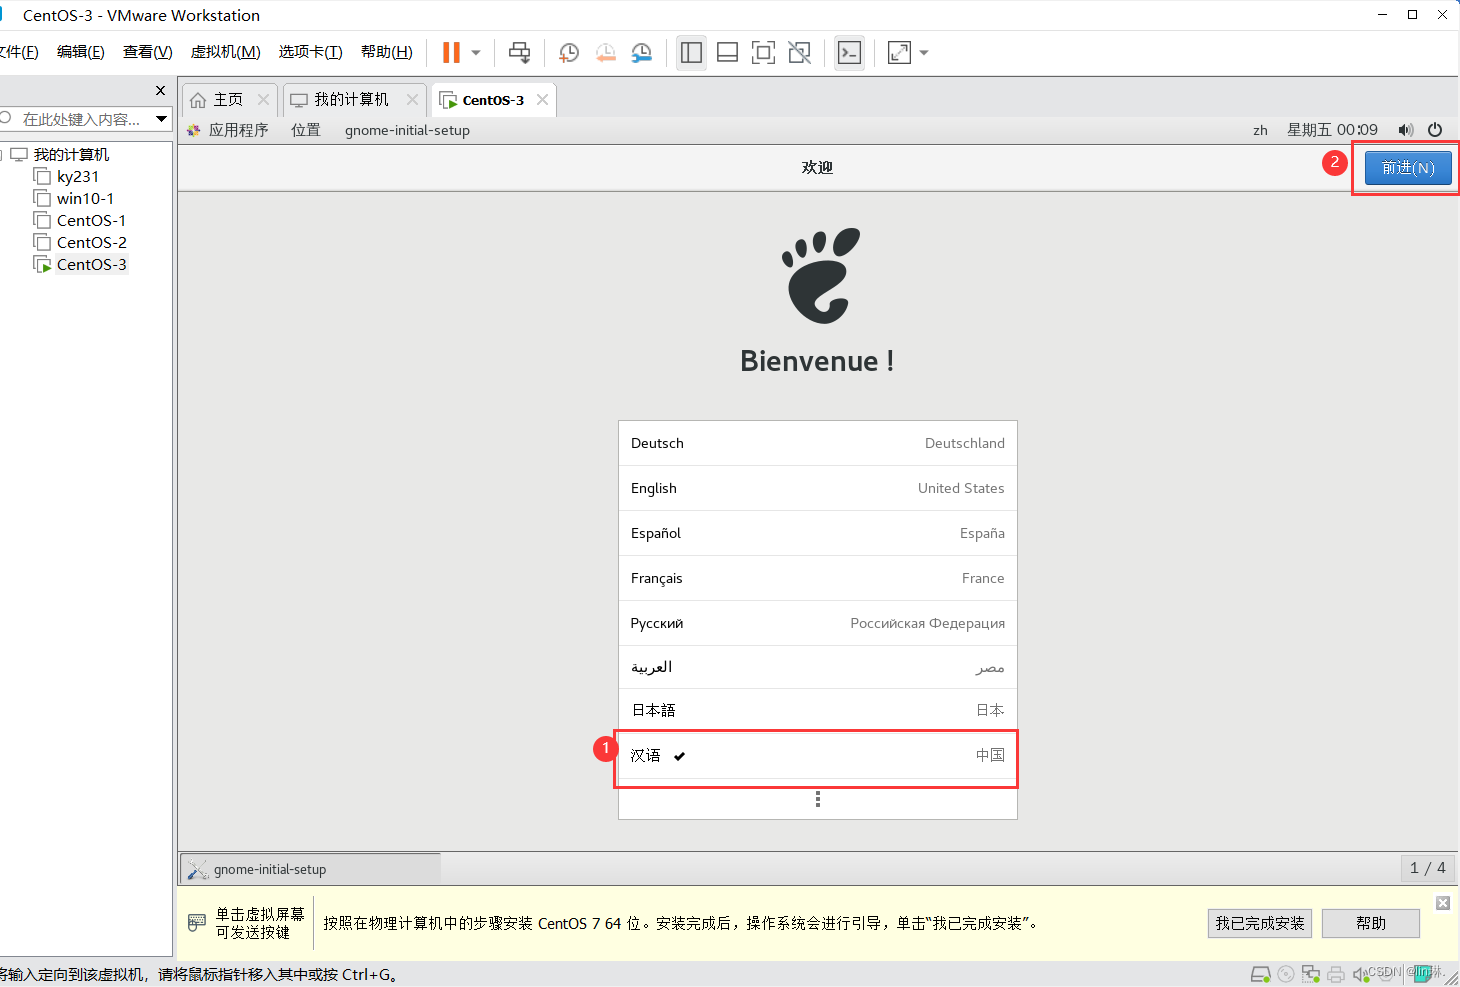The image size is (1460, 987).
Task: Click the network adapter status icon
Action: (1311, 974)
